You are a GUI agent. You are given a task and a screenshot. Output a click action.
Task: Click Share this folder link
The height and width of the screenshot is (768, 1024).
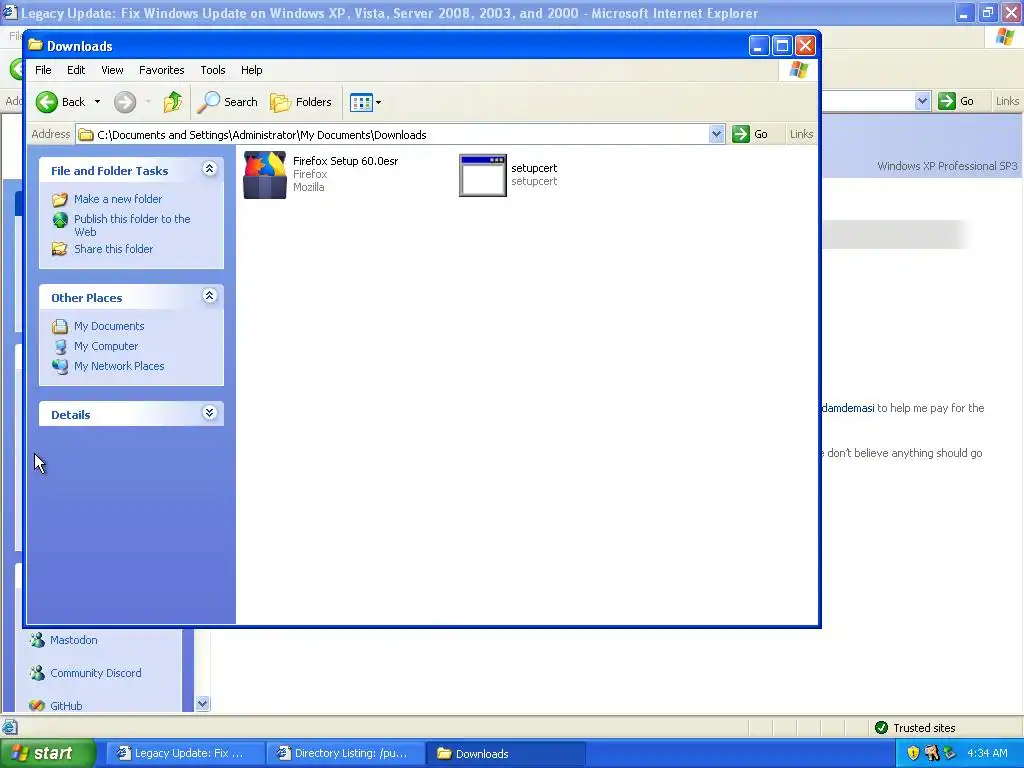tap(114, 249)
